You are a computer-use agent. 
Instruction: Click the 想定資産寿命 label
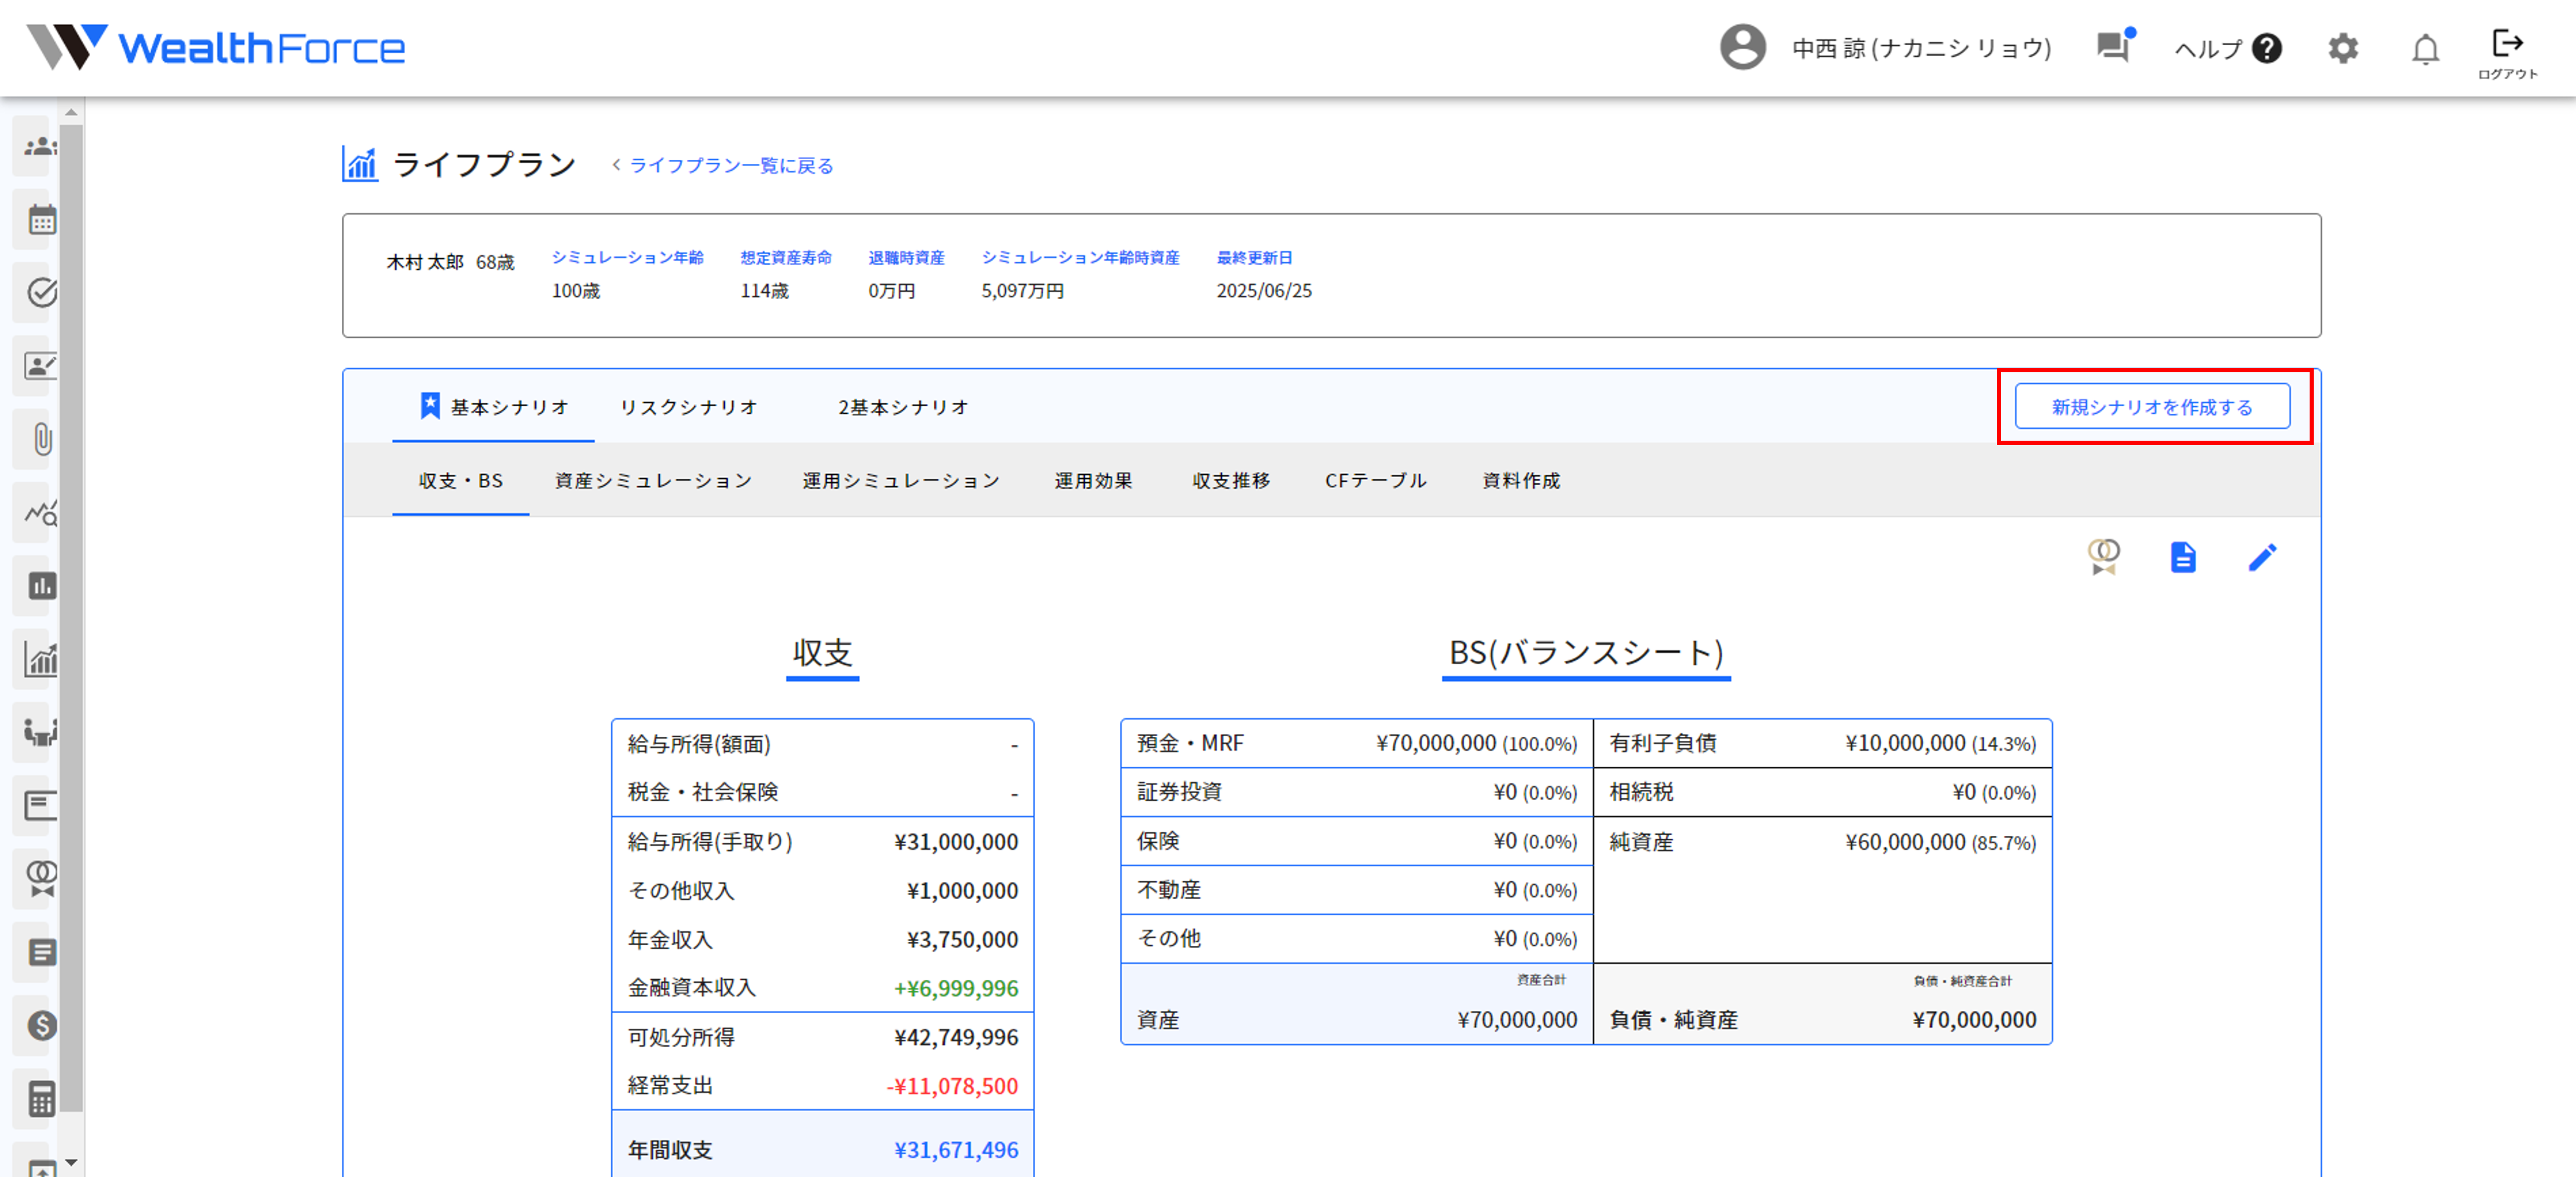[x=786, y=257]
